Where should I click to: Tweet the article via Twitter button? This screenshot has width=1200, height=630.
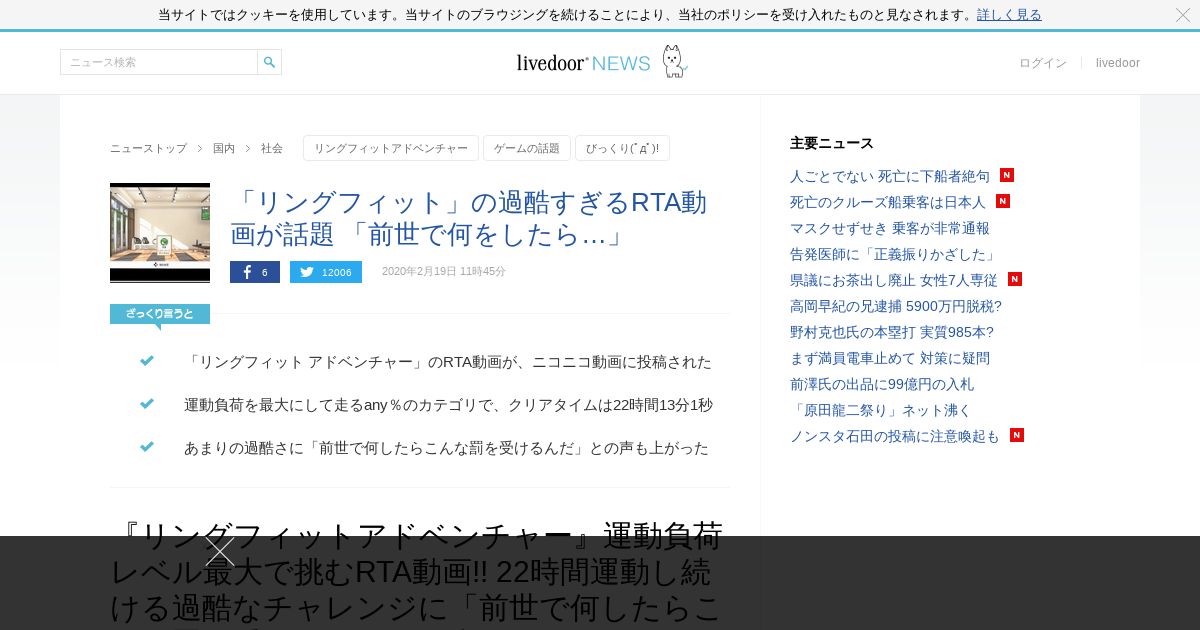(326, 272)
